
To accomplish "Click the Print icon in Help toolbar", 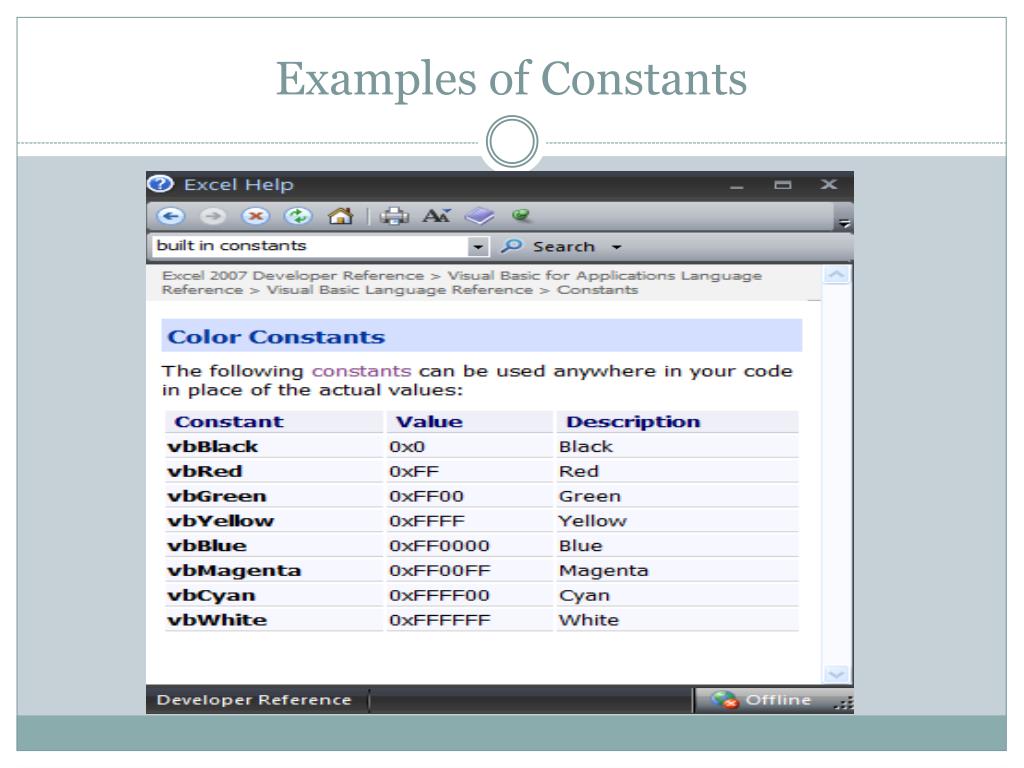I will (x=394, y=216).
